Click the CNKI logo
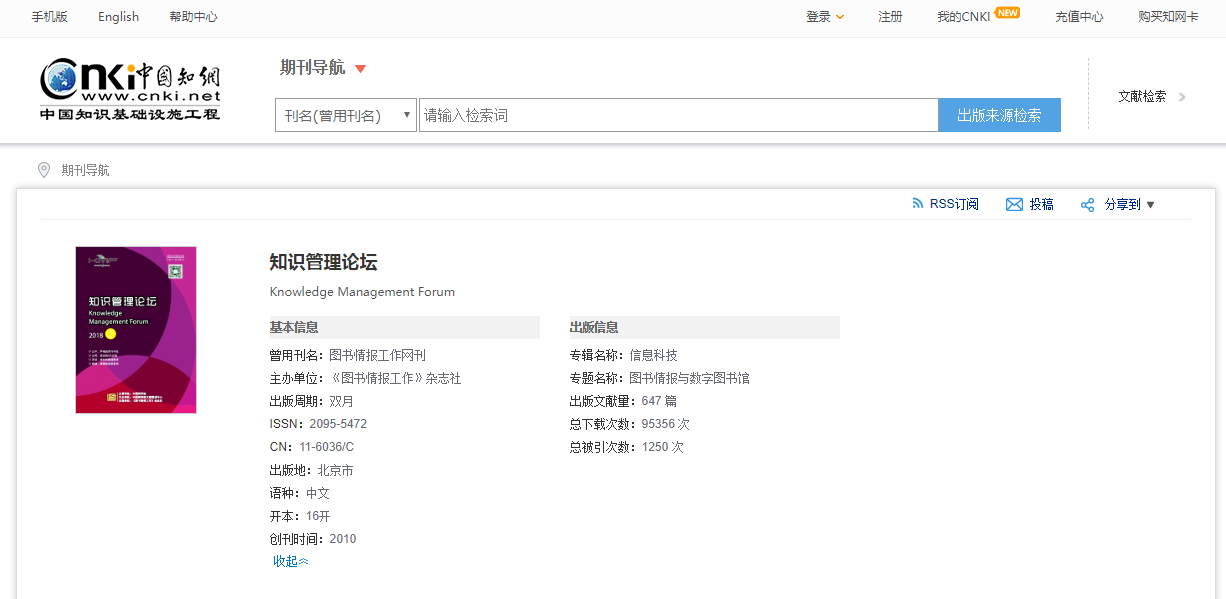 point(130,89)
